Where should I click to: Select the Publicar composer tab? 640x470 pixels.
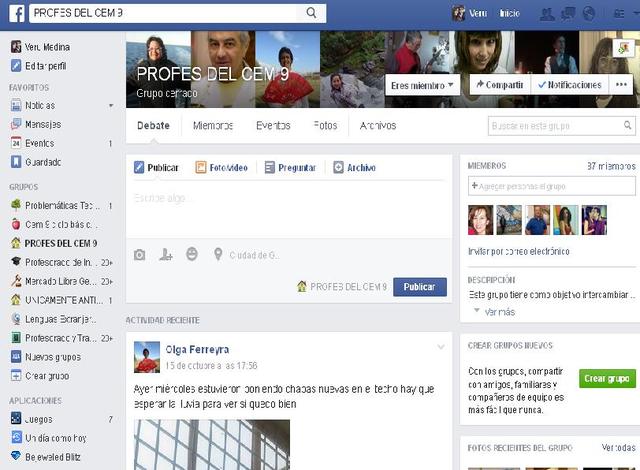pos(157,167)
